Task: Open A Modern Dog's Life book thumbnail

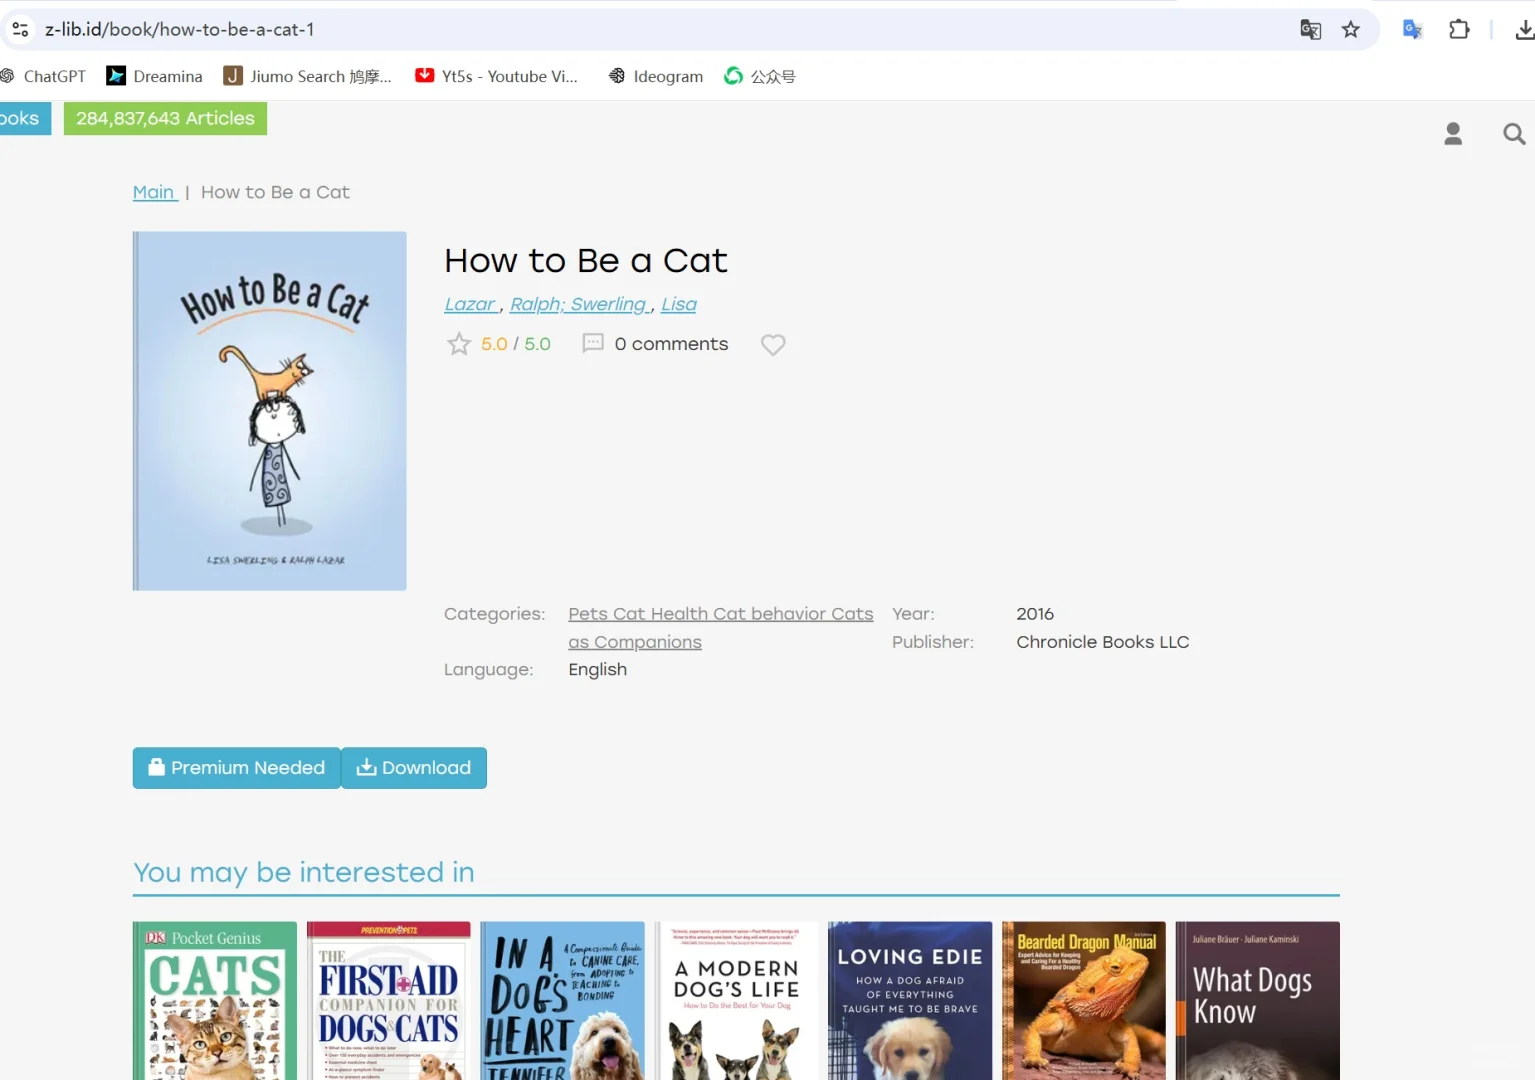Action: tap(737, 1000)
